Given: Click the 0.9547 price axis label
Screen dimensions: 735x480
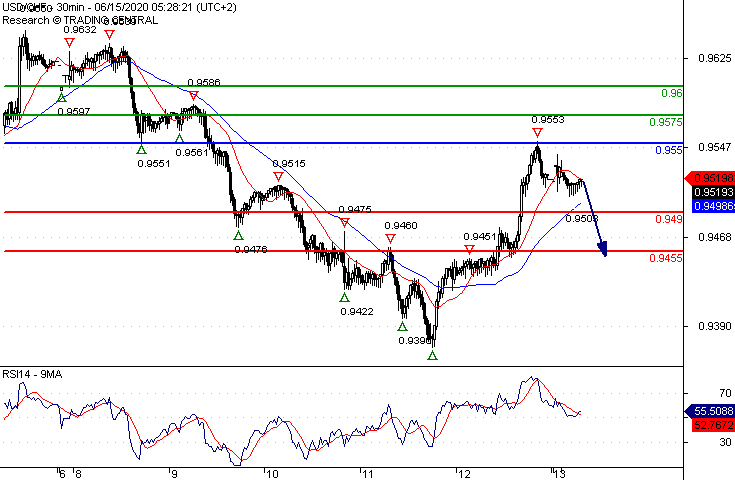Looking at the screenshot, I should 715,147.
